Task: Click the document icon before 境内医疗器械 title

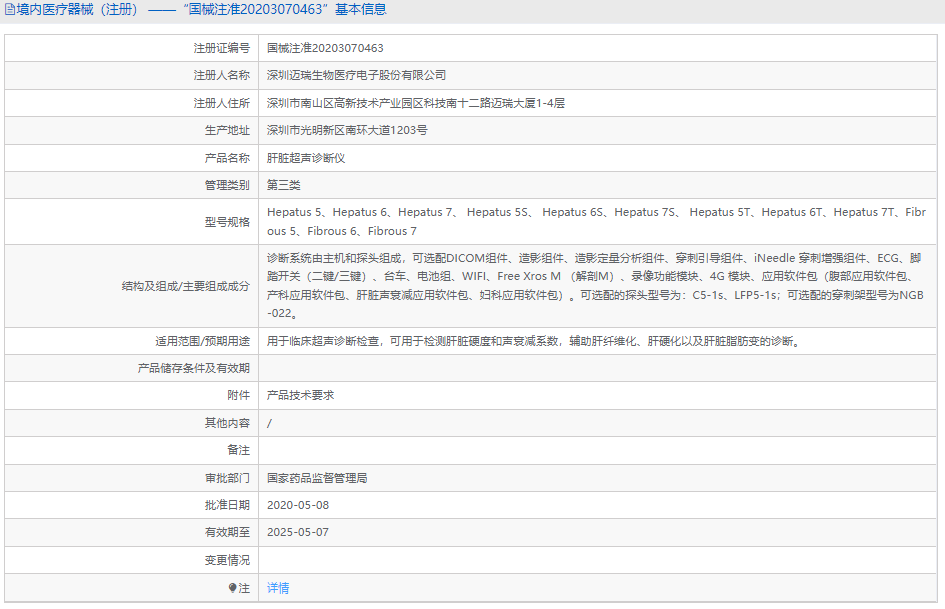Action: click(x=10, y=10)
